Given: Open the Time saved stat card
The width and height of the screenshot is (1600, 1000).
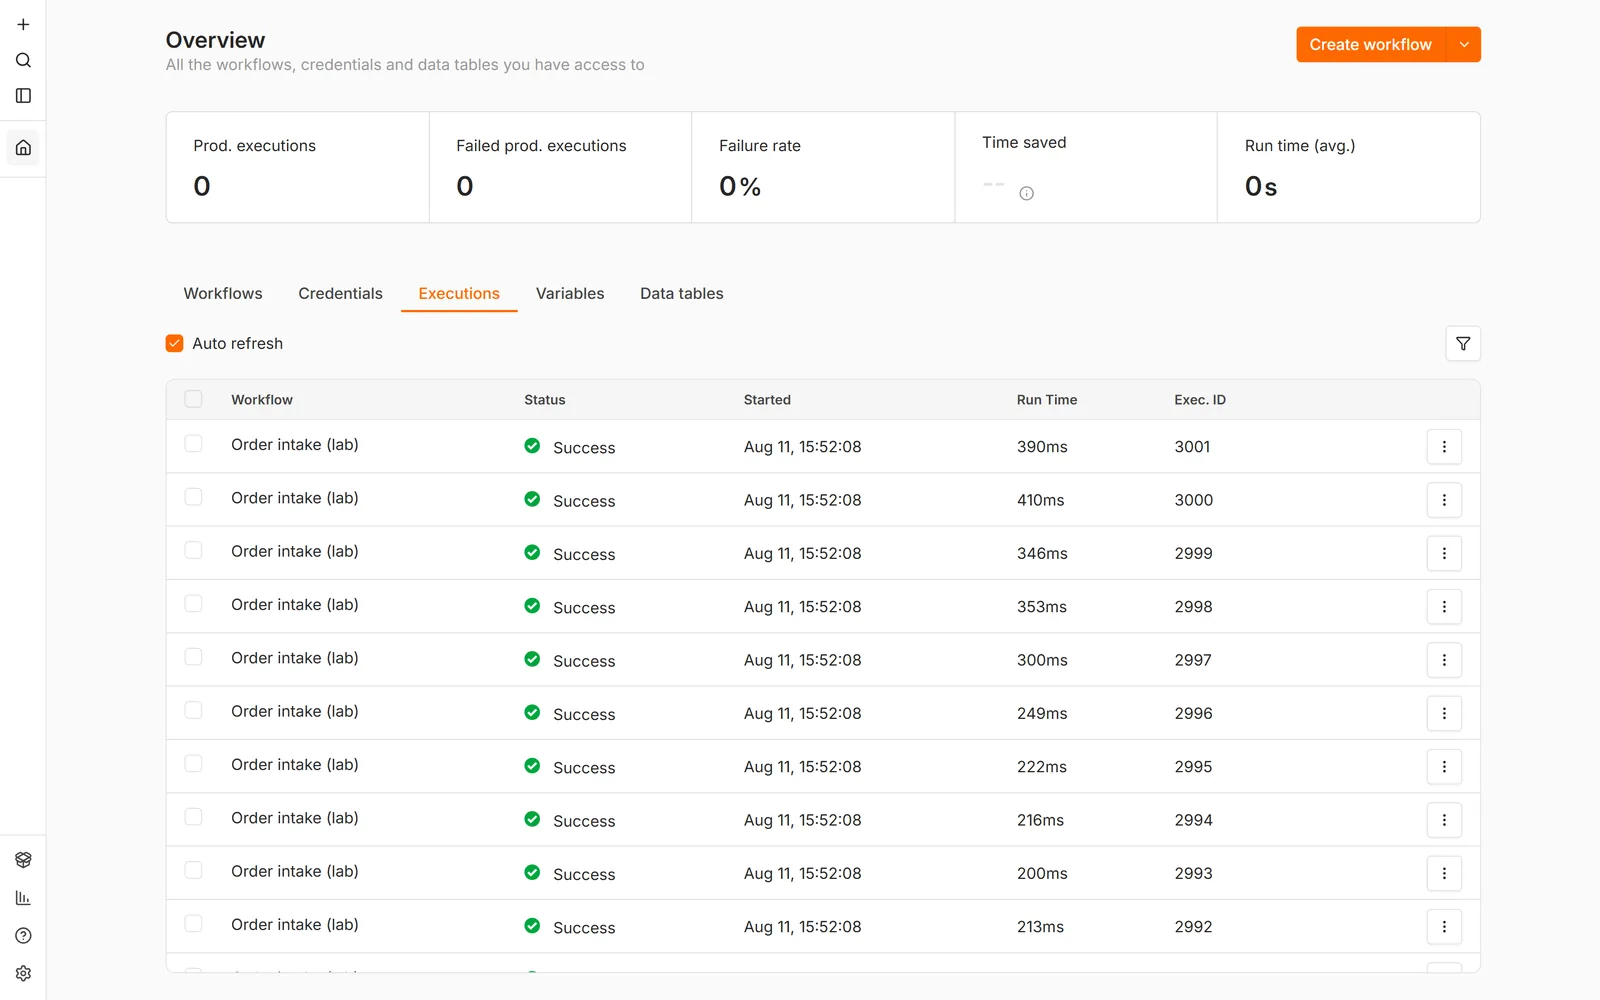Looking at the screenshot, I should pyautogui.click(x=1086, y=167).
